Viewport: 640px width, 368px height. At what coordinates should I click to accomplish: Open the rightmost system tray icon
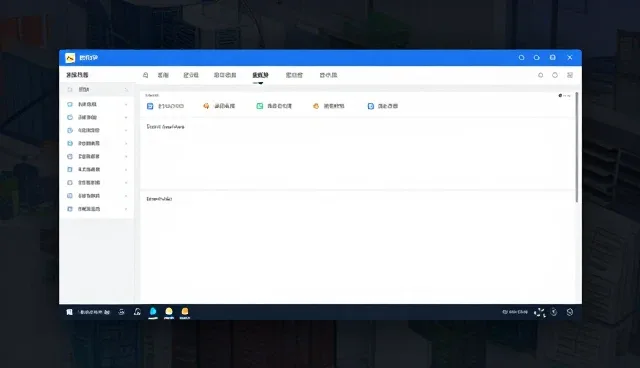[x=570, y=312]
